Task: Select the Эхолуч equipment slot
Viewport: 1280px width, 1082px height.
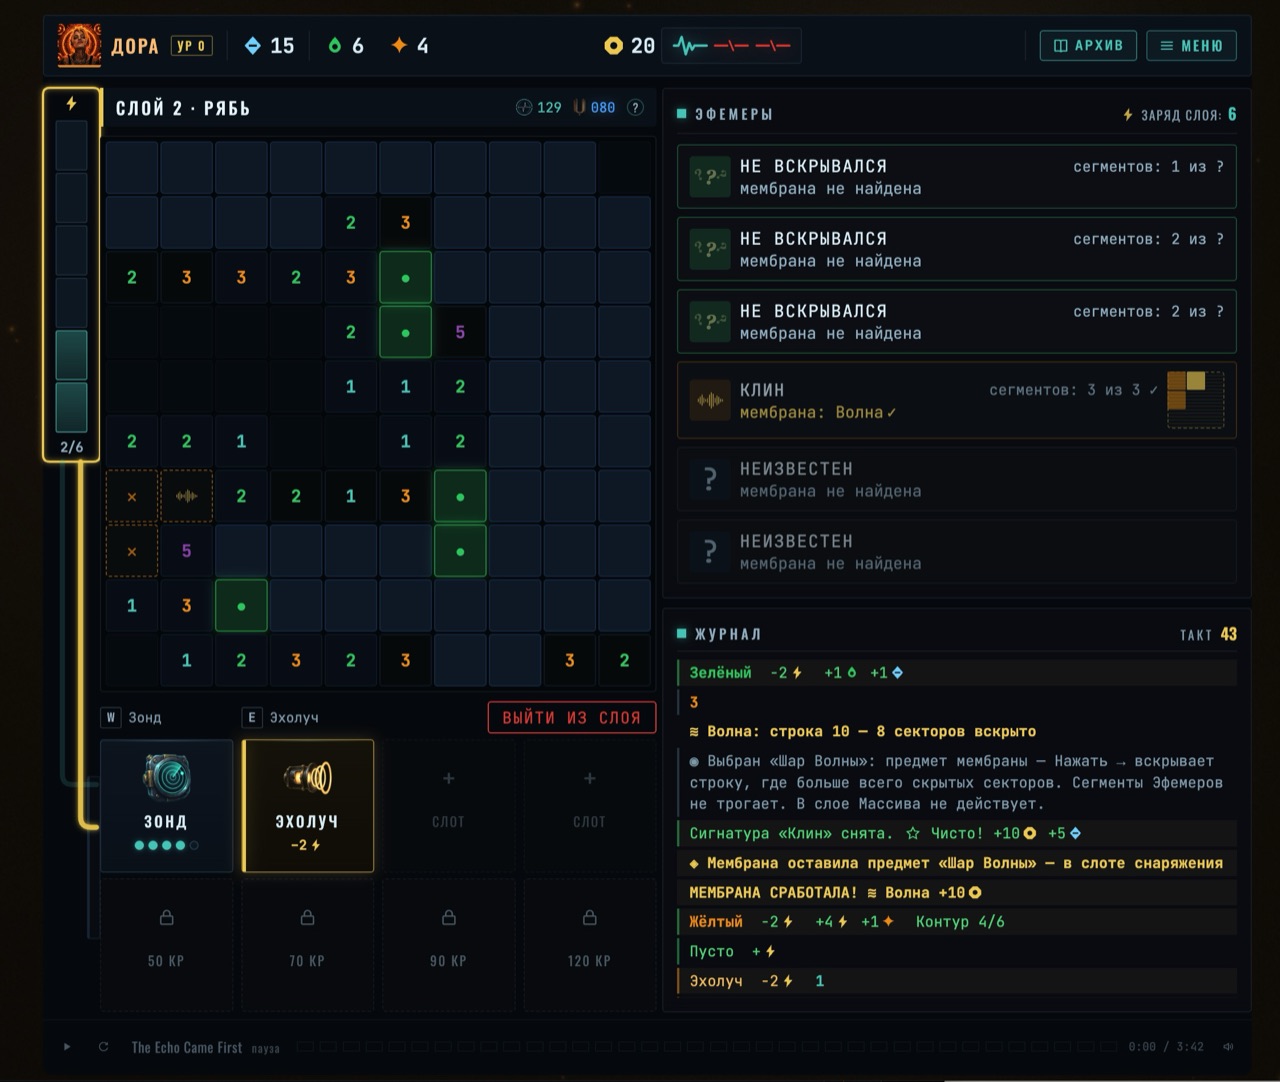Action: coord(308,806)
